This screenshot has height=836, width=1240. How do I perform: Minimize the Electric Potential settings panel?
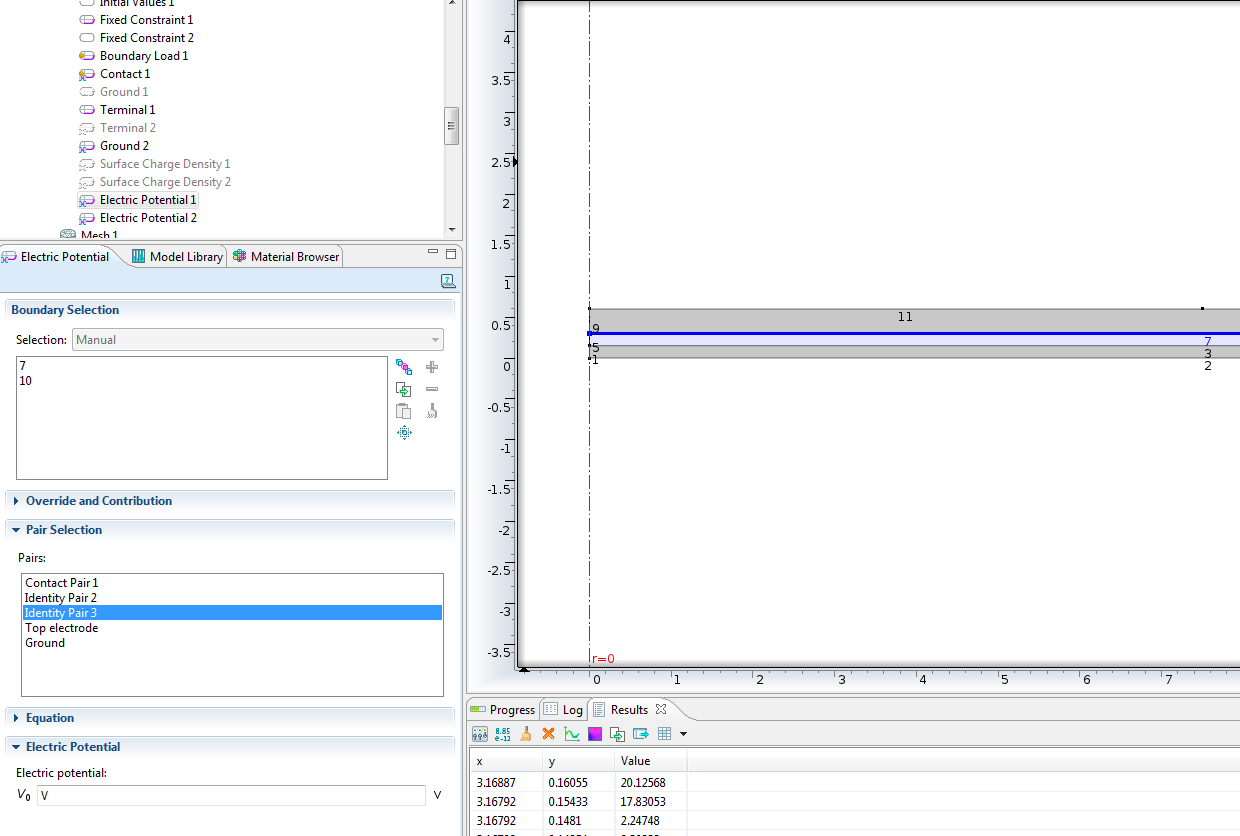(433, 254)
